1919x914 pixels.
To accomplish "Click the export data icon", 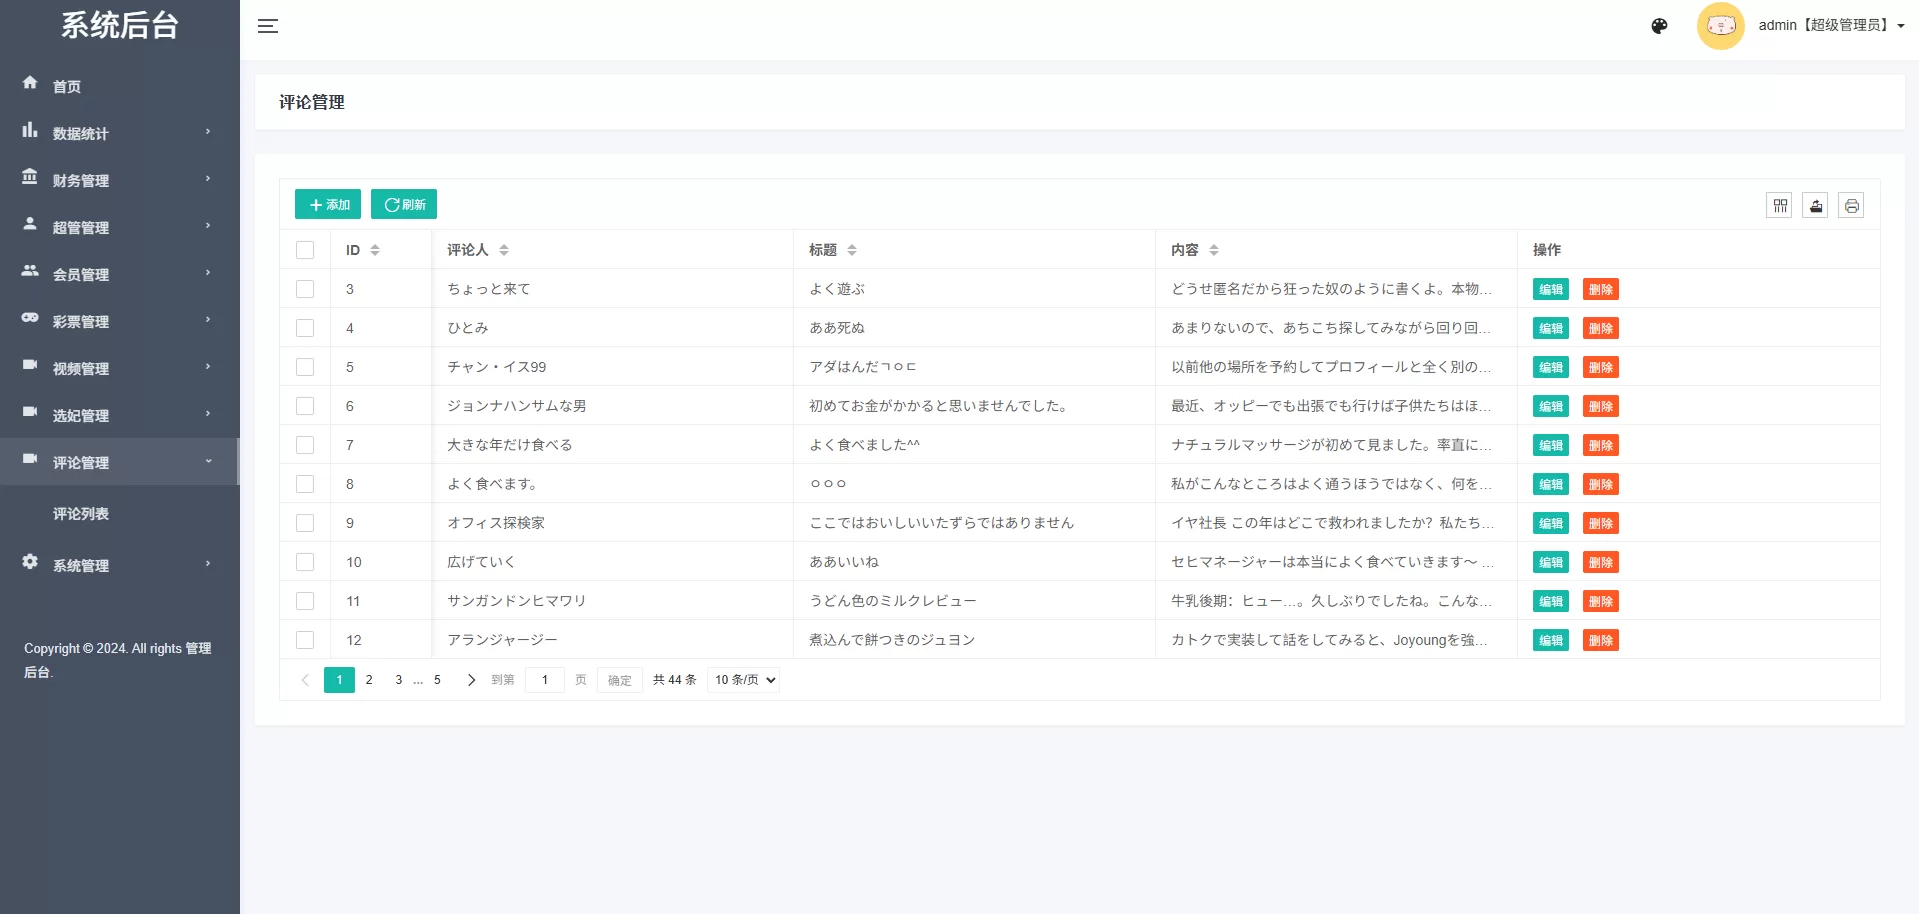I will click(x=1815, y=205).
